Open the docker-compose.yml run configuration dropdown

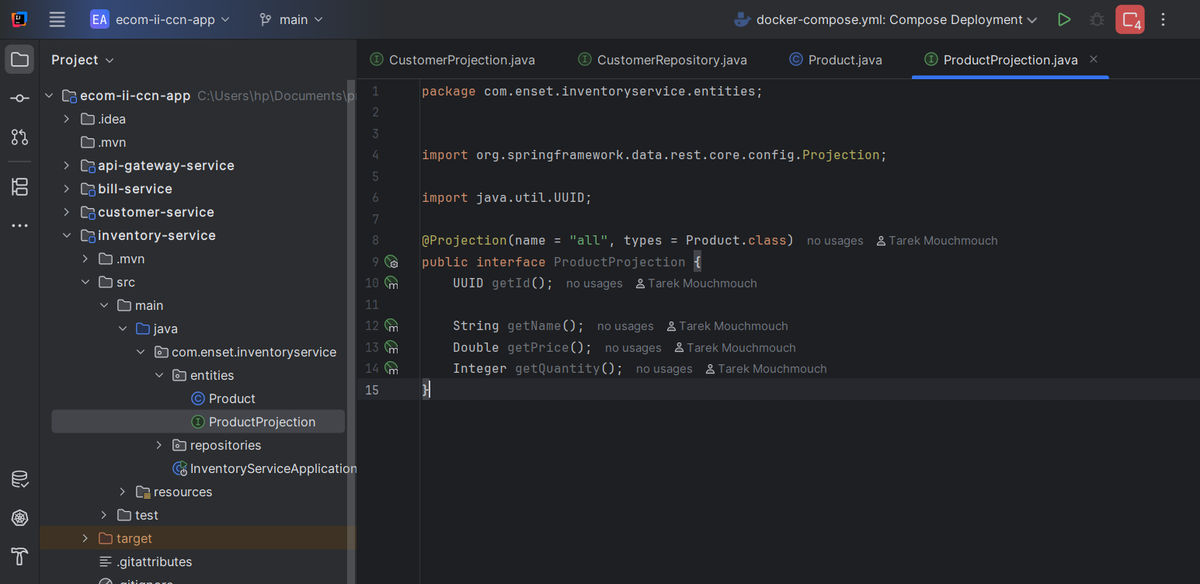(x=886, y=19)
